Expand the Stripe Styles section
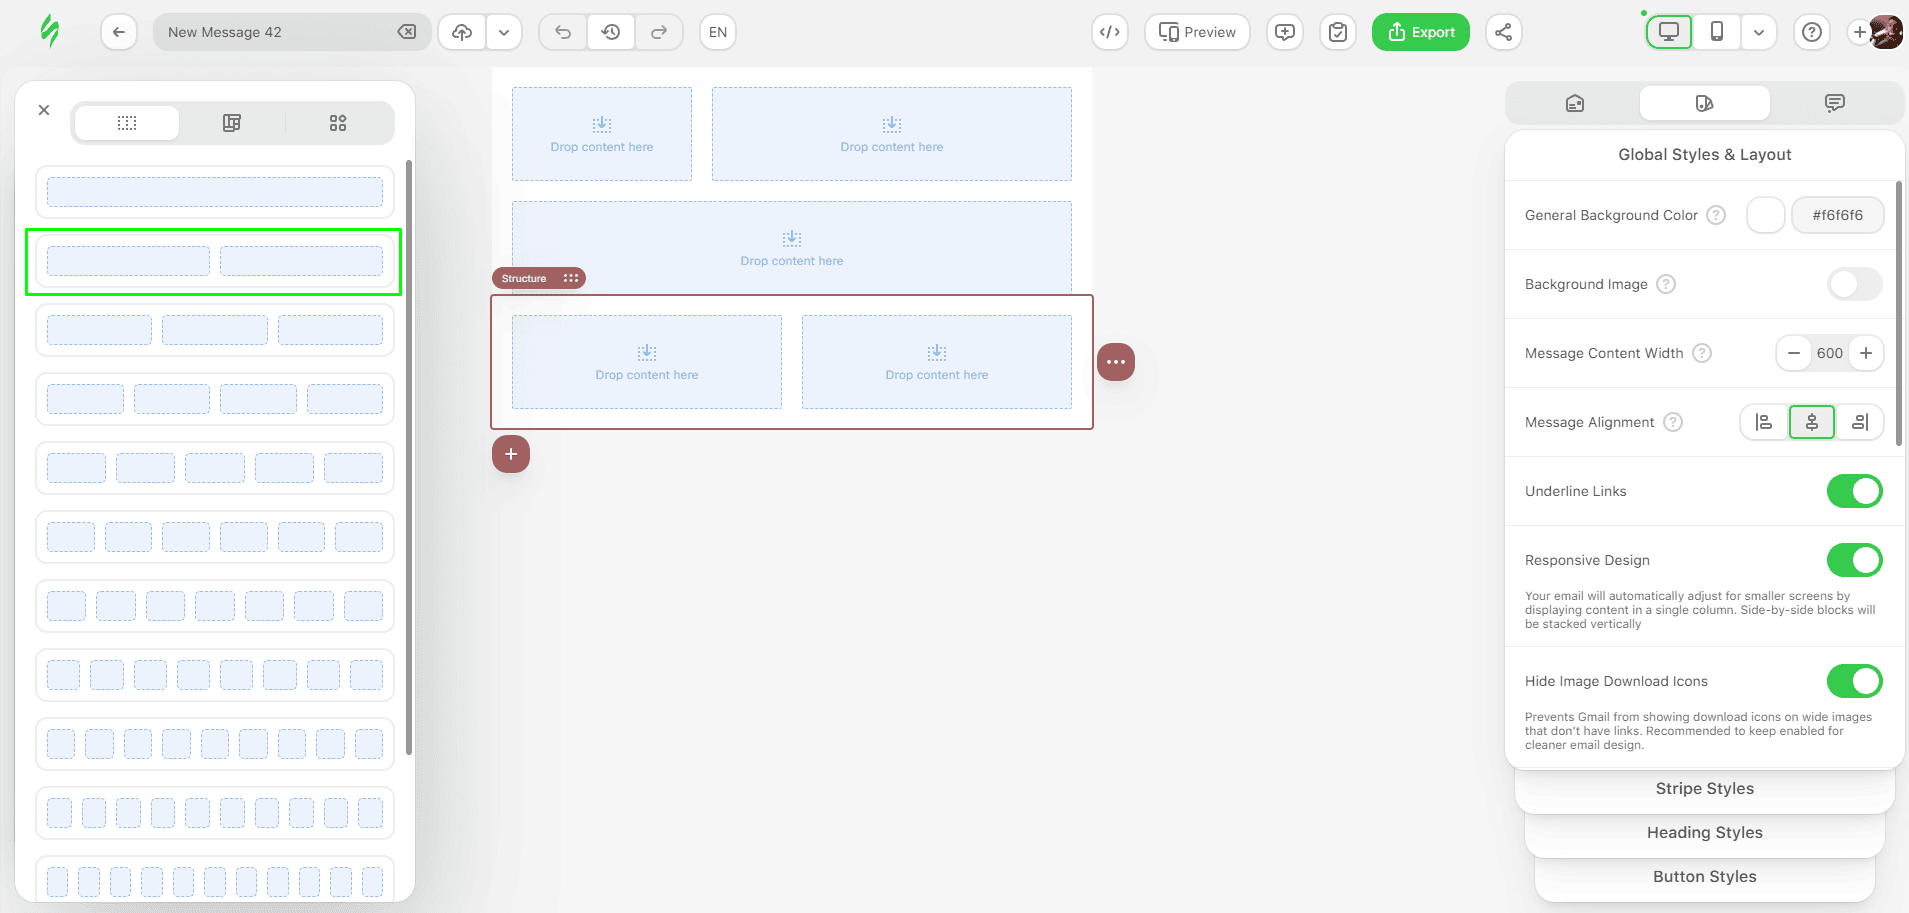The width and height of the screenshot is (1909, 913). pyautogui.click(x=1705, y=789)
